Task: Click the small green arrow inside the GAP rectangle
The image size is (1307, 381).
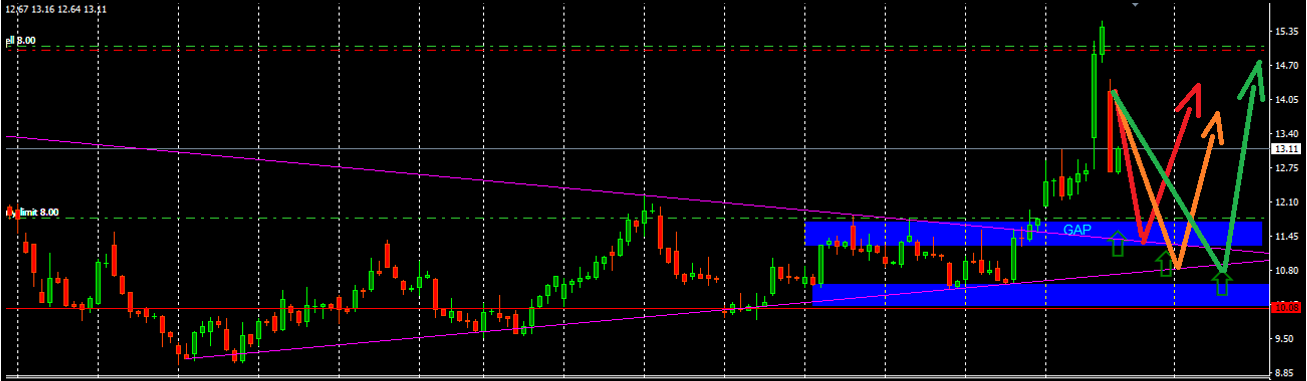Action: coord(1117,243)
